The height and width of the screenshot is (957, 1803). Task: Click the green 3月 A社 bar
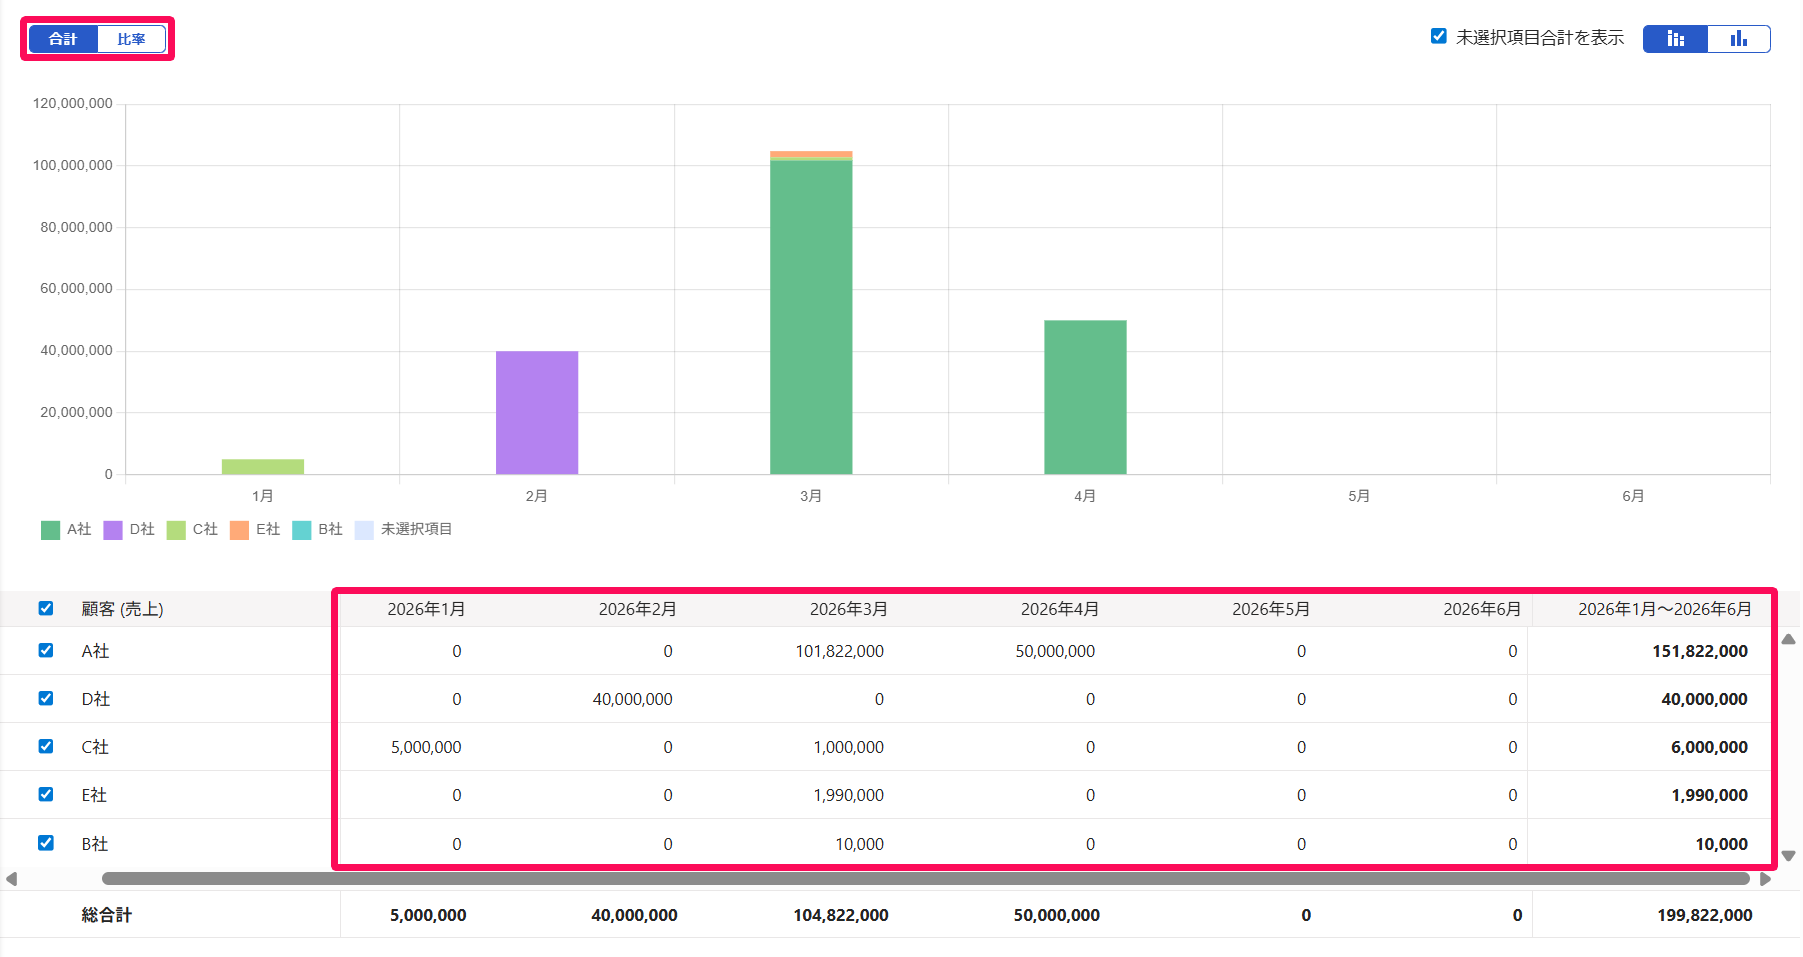click(x=811, y=317)
